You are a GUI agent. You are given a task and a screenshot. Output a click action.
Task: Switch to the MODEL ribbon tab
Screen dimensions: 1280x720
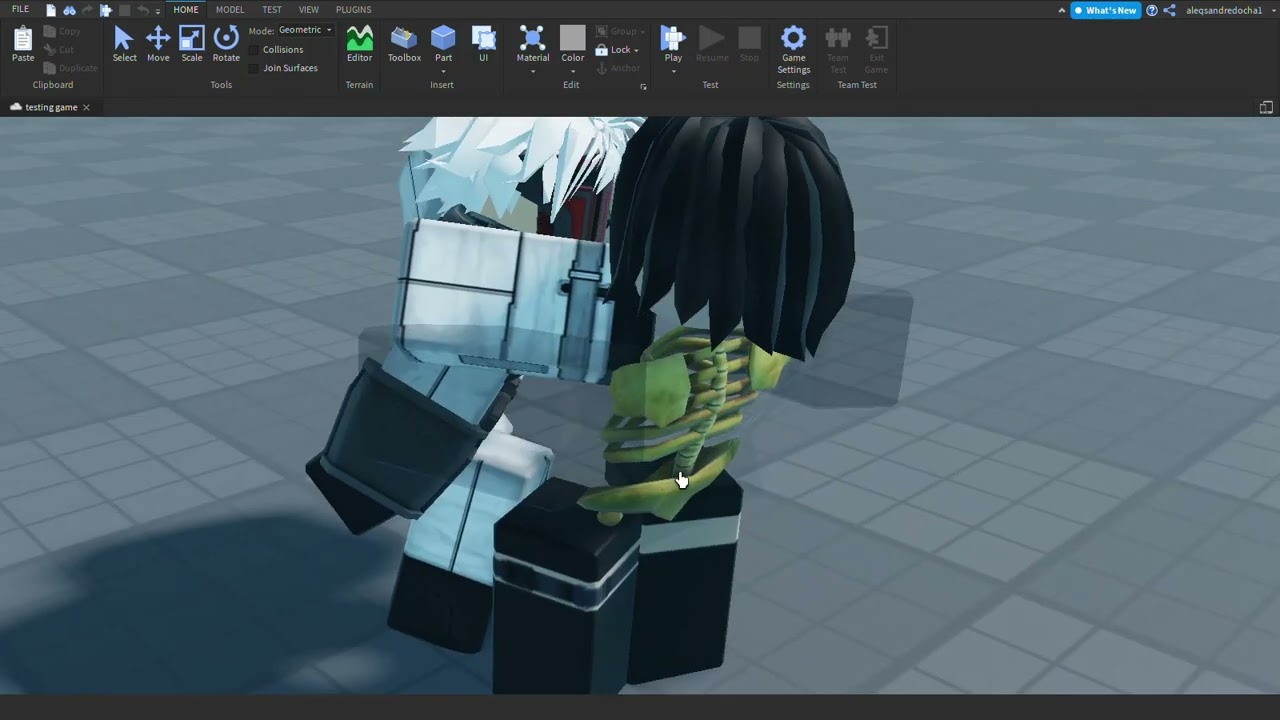230,10
